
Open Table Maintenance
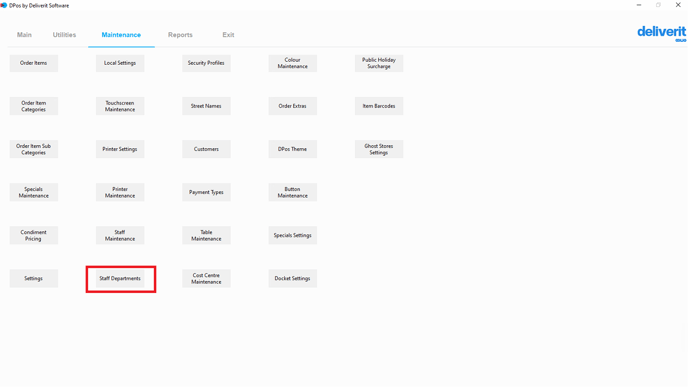(x=206, y=235)
